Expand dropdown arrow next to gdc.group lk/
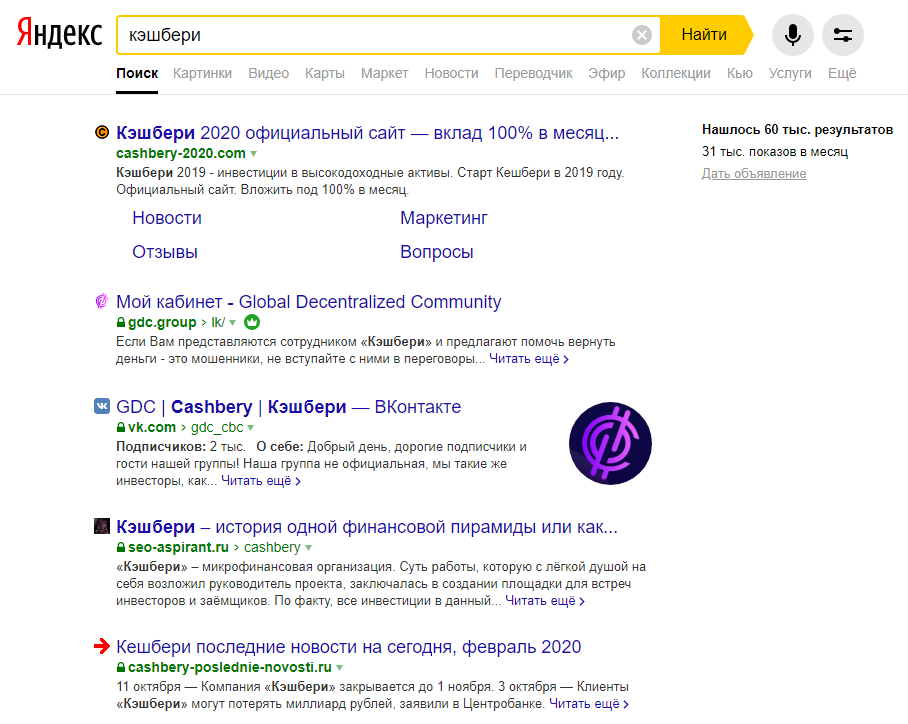The height and width of the screenshot is (724, 908). click(232, 323)
